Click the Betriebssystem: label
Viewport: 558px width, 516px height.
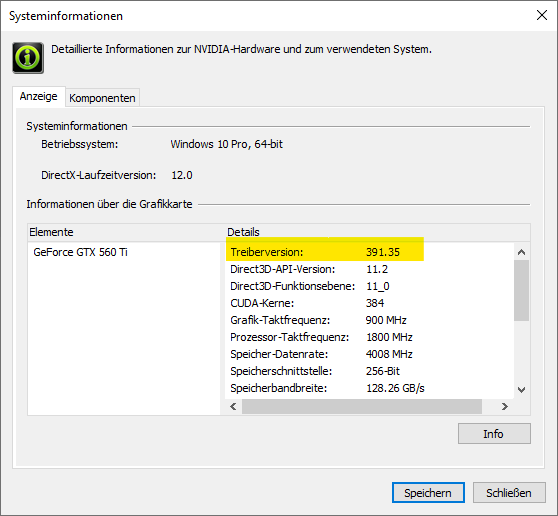click(79, 144)
